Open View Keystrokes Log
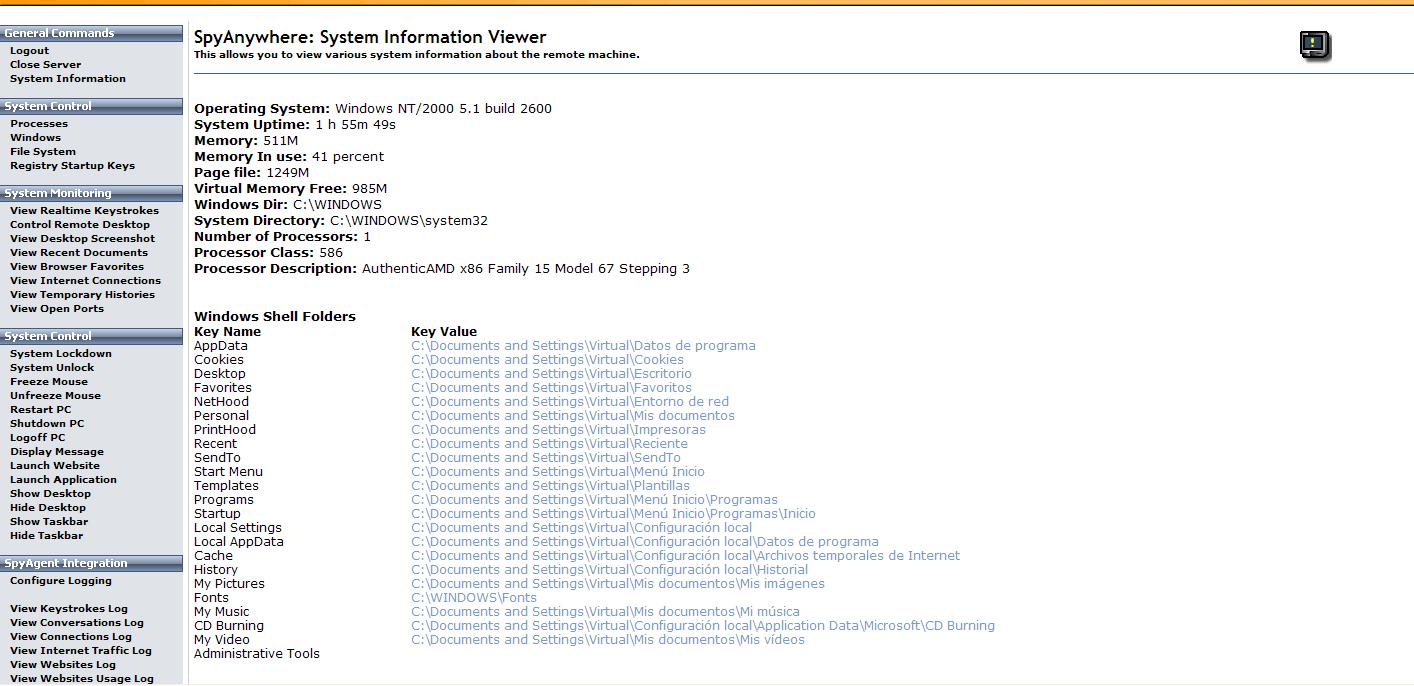This screenshot has width=1414, height=686. pyautogui.click(x=69, y=609)
